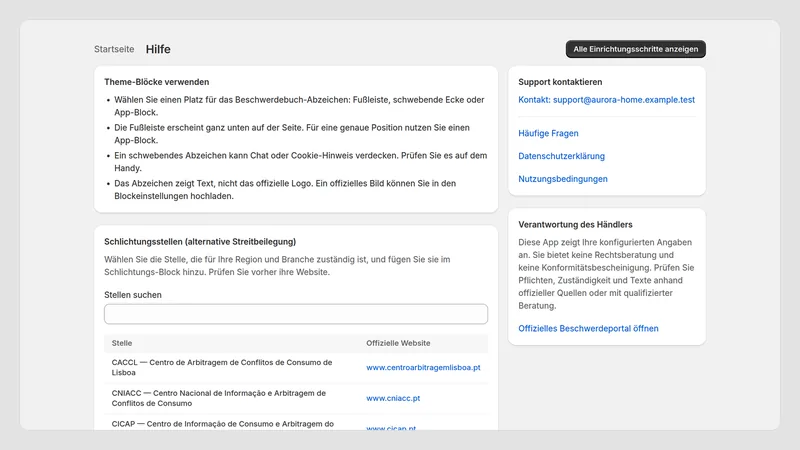The height and width of the screenshot is (450, 800).
Task: Click bullet about Fußleiste position
Action: (292, 134)
